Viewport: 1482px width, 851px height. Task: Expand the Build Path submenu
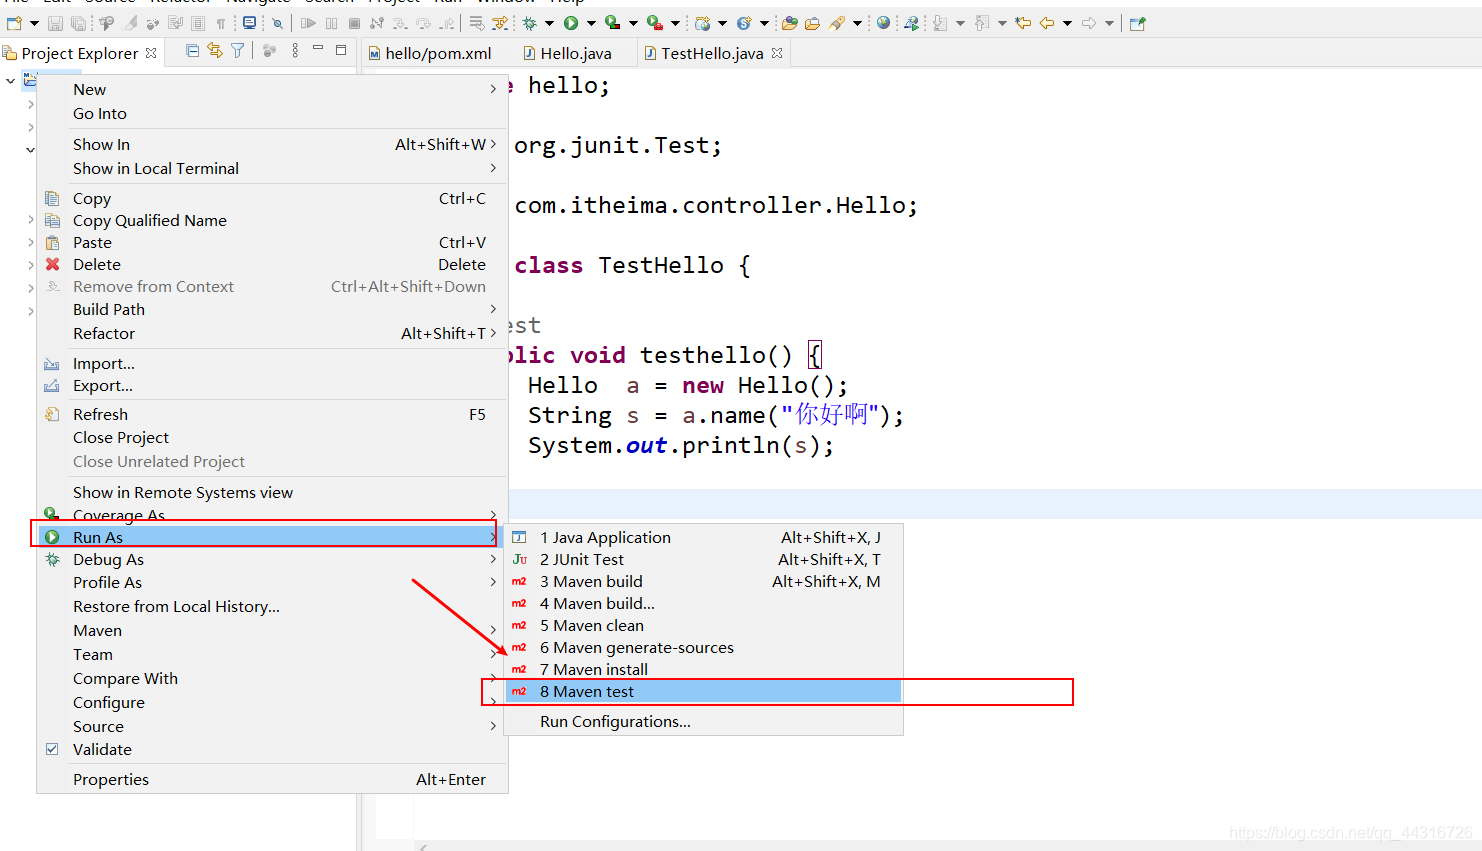click(x=271, y=309)
